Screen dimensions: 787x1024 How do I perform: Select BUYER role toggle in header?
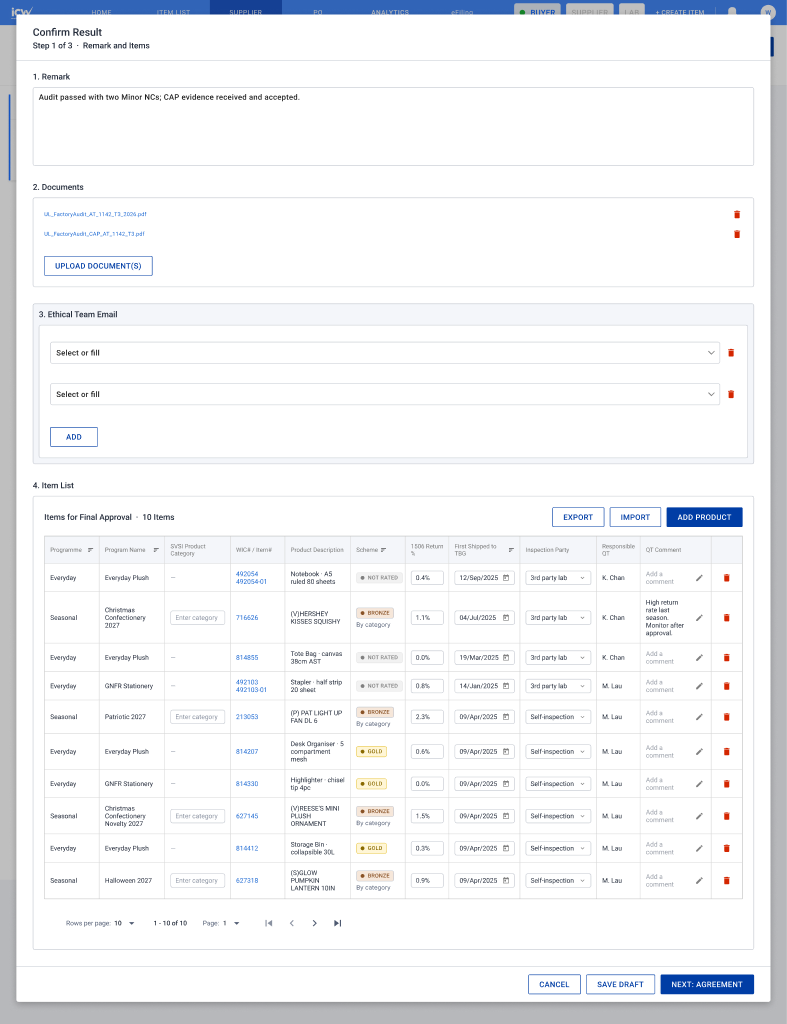tap(538, 11)
